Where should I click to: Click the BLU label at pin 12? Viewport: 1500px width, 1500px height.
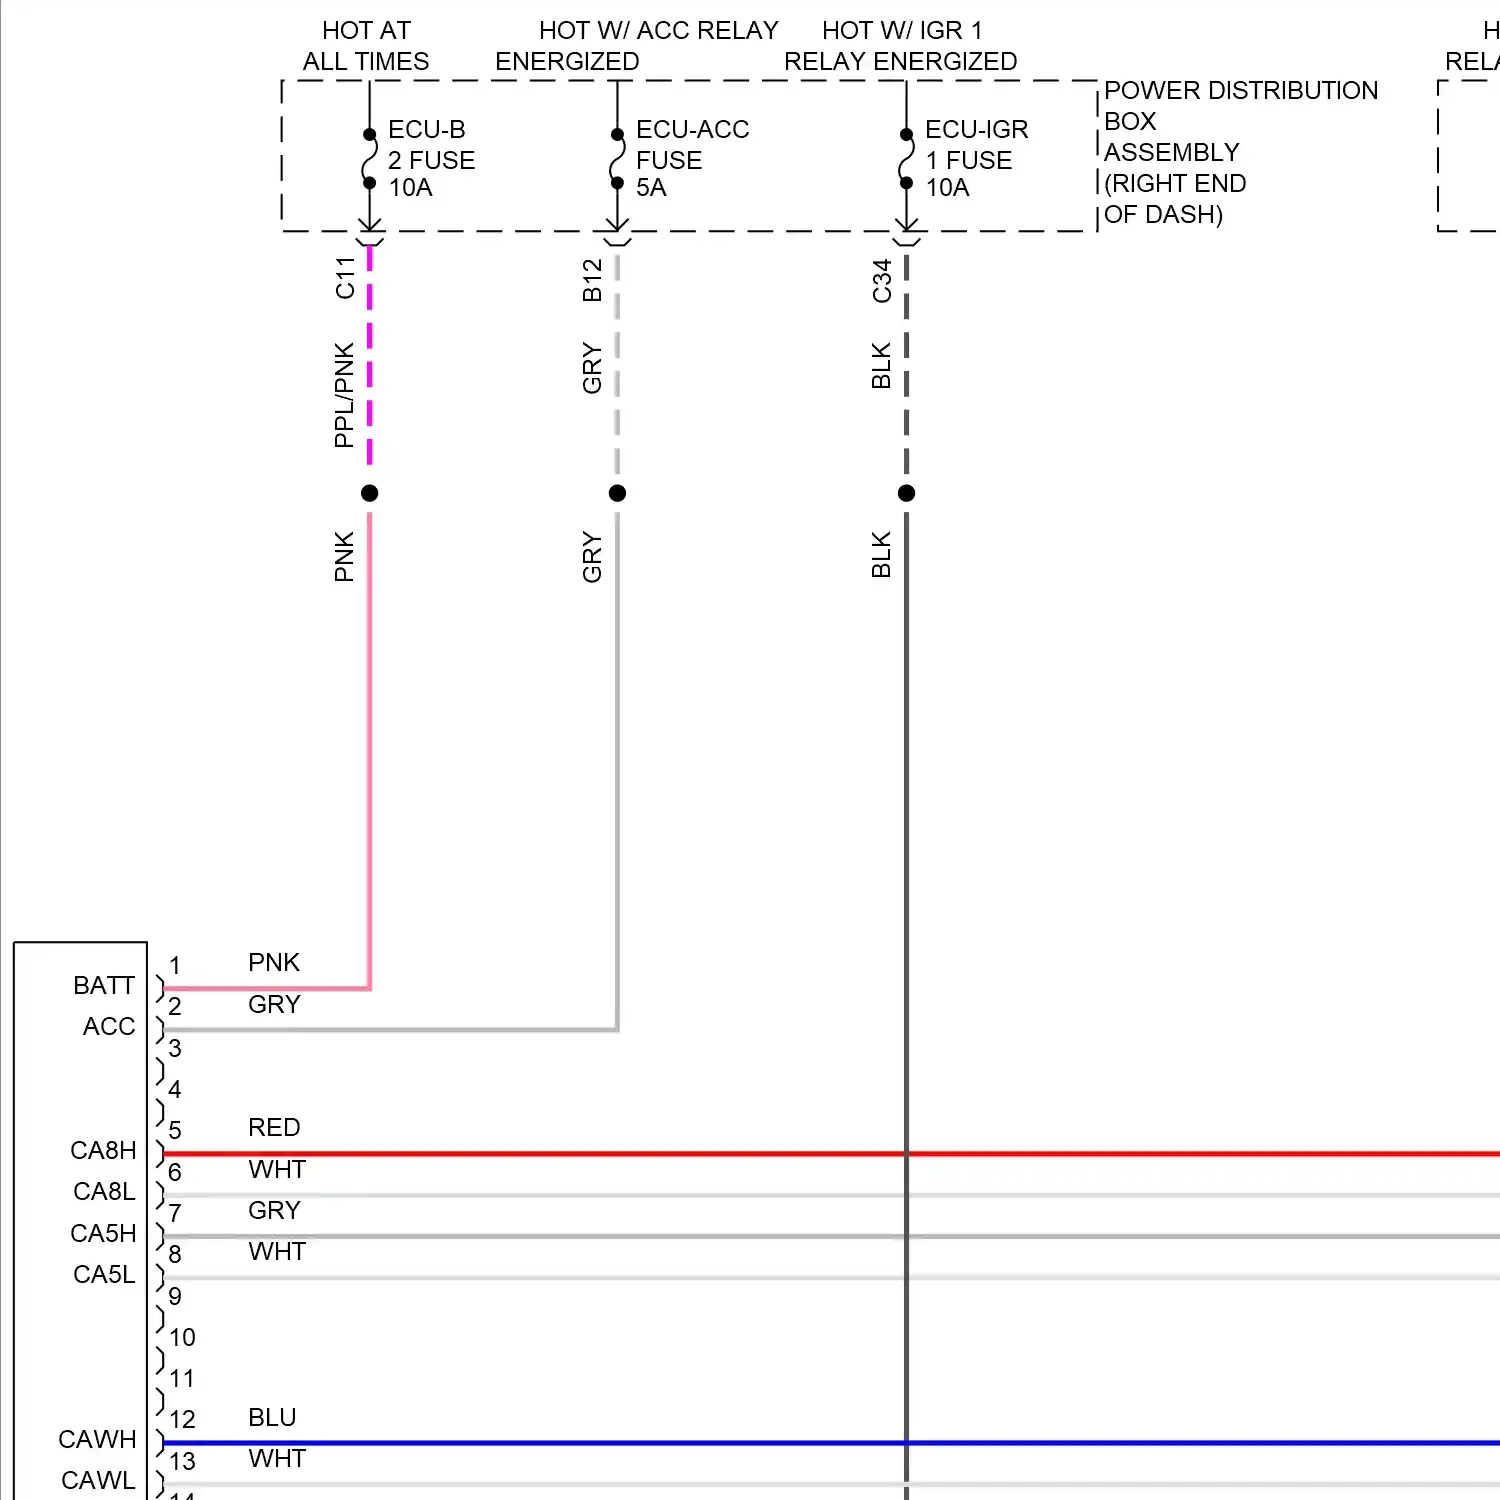[x=272, y=1418]
